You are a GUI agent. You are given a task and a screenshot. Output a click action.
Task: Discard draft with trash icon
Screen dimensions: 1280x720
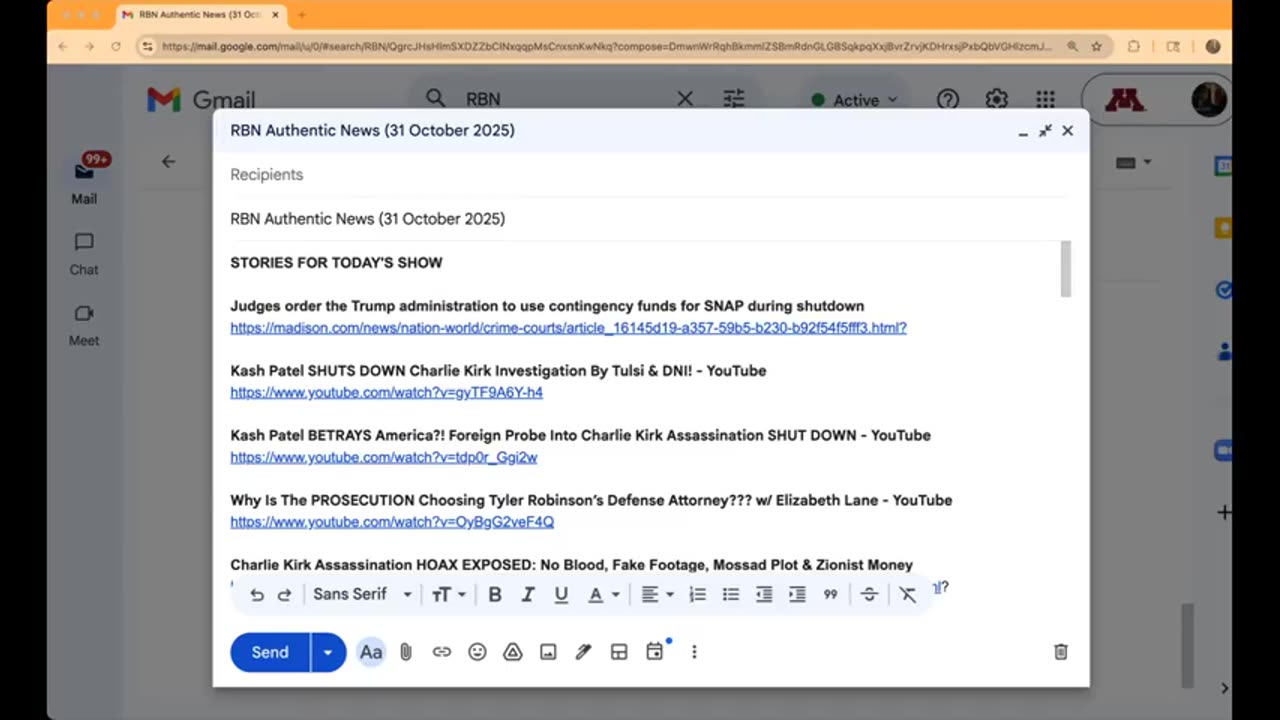click(1061, 652)
